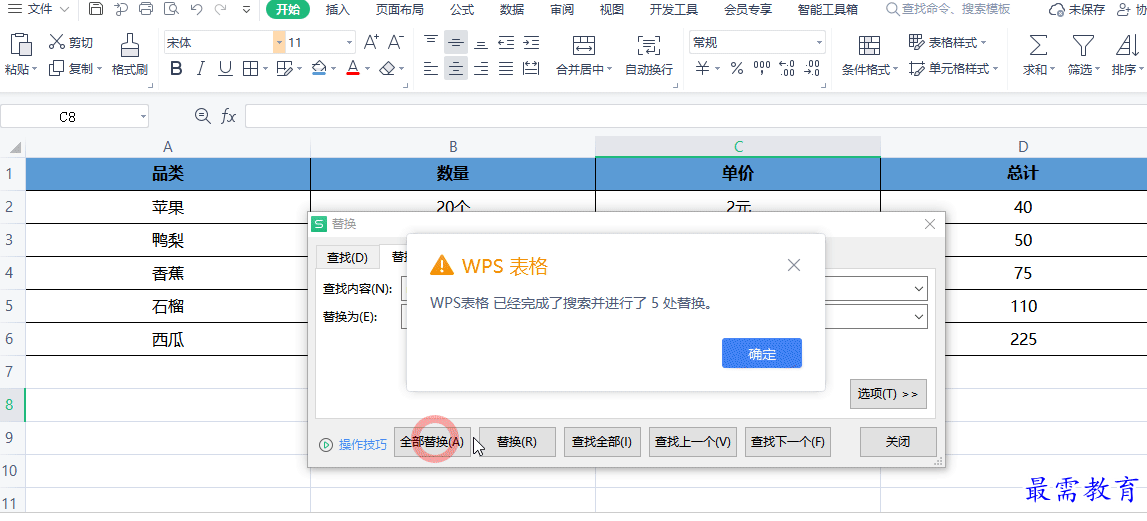Expand the Replace with (替换为) dropdown arrow
1147x521 pixels.
(x=920, y=317)
